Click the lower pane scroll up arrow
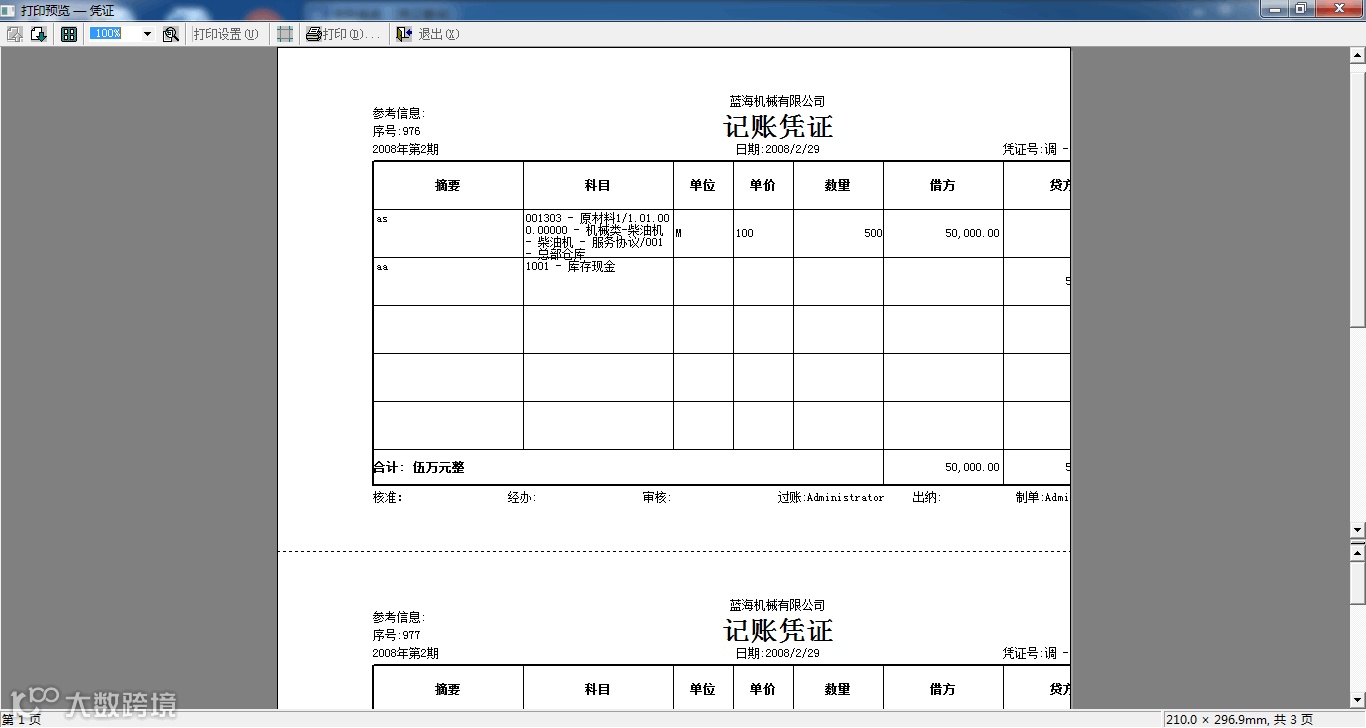1366x728 pixels. tap(1358, 551)
